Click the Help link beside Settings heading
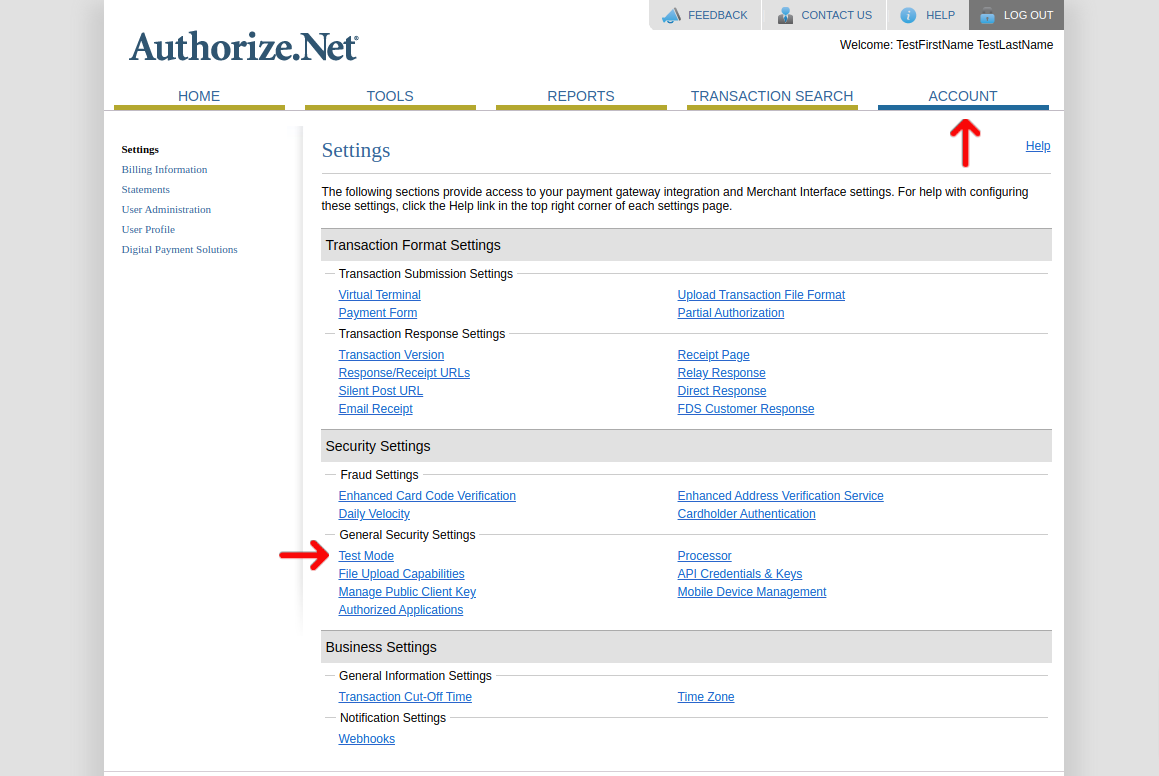The width and height of the screenshot is (1159, 776). pos(1038,146)
